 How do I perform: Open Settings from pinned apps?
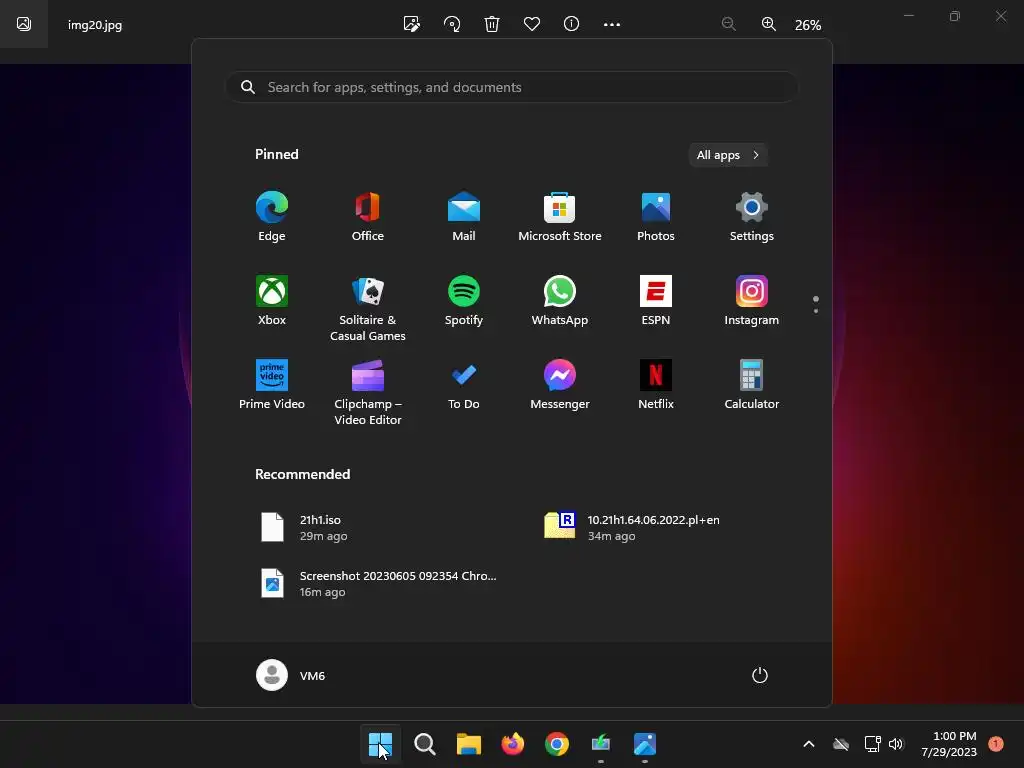click(x=752, y=217)
